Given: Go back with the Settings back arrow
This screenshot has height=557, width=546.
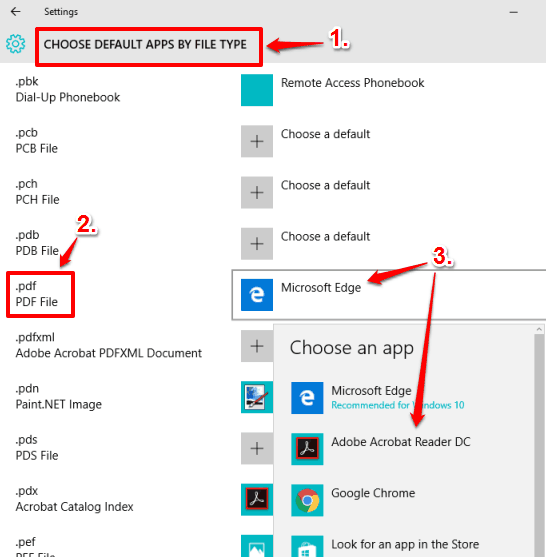Looking at the screenshot, I should (16, 12).
